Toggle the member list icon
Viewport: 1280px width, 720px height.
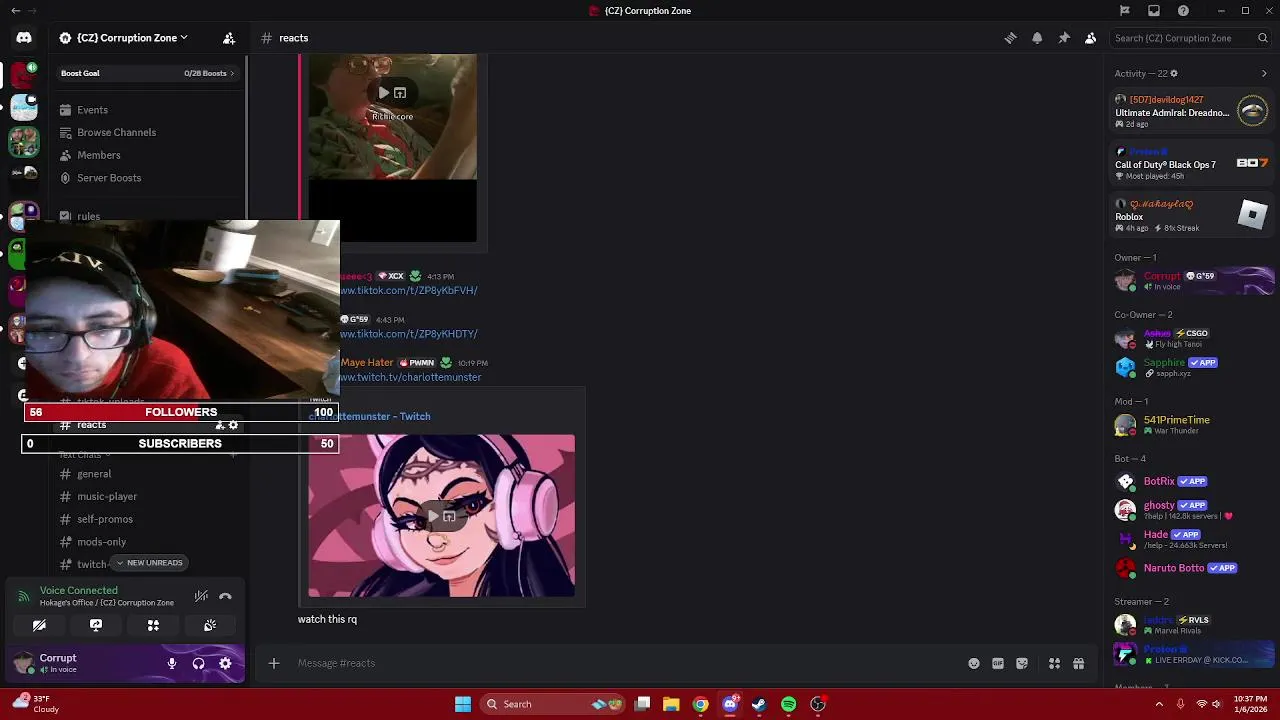coord(1091,38)
